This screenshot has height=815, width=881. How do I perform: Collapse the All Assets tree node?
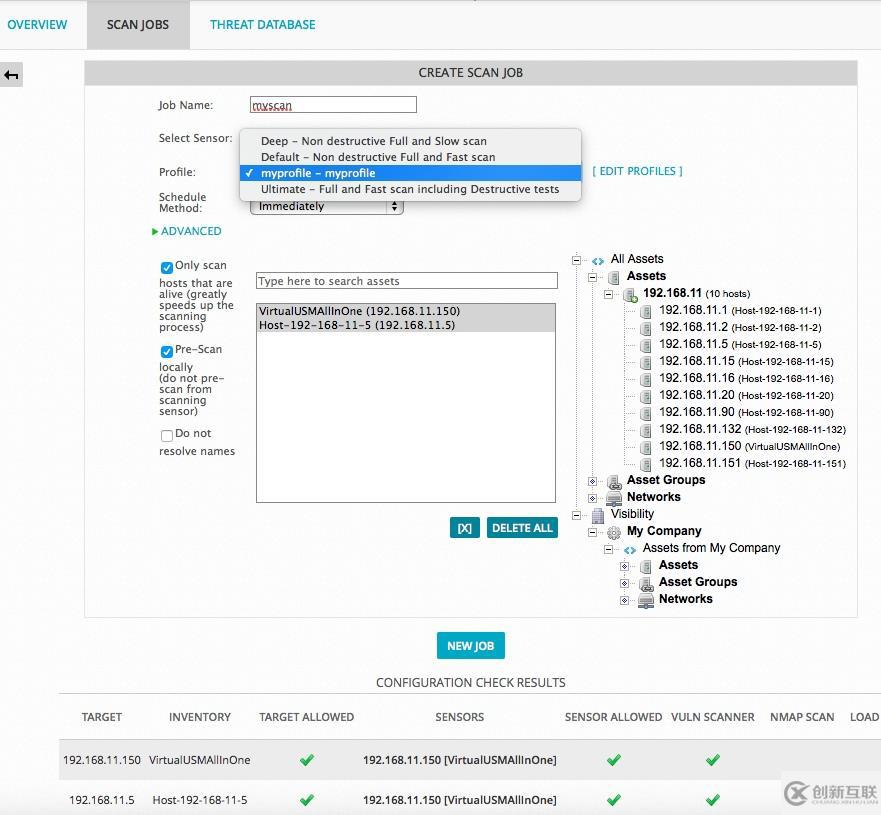576,260
